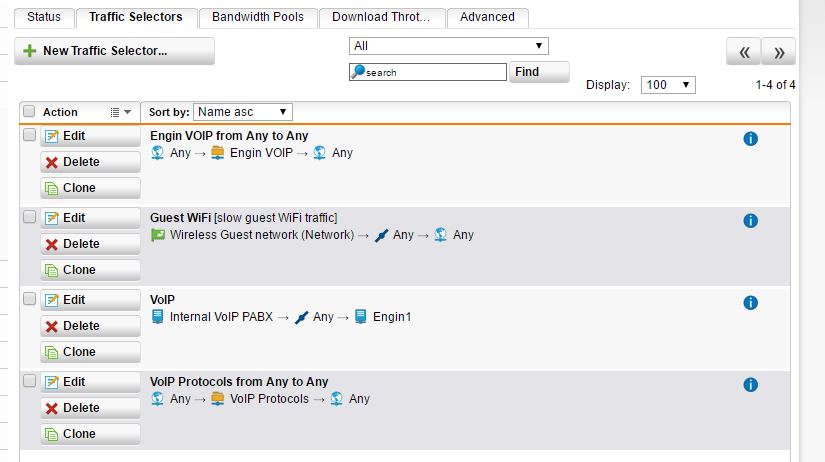The height and width of the screenshot is (462, 825).
Task: Expand the Sort by Name asc dropdown
Action: pyautogui.click(x=244, y=112)
